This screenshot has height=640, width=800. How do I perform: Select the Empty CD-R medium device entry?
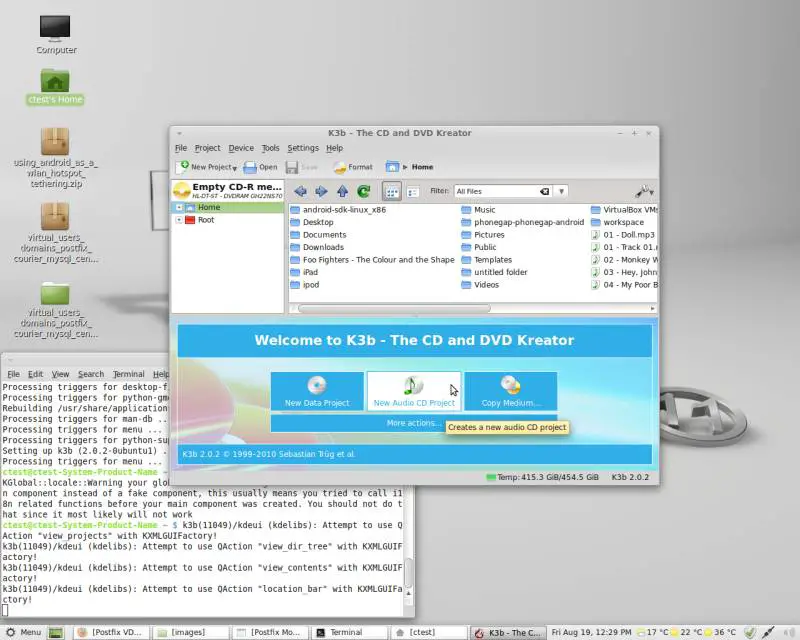pos(228,190)
